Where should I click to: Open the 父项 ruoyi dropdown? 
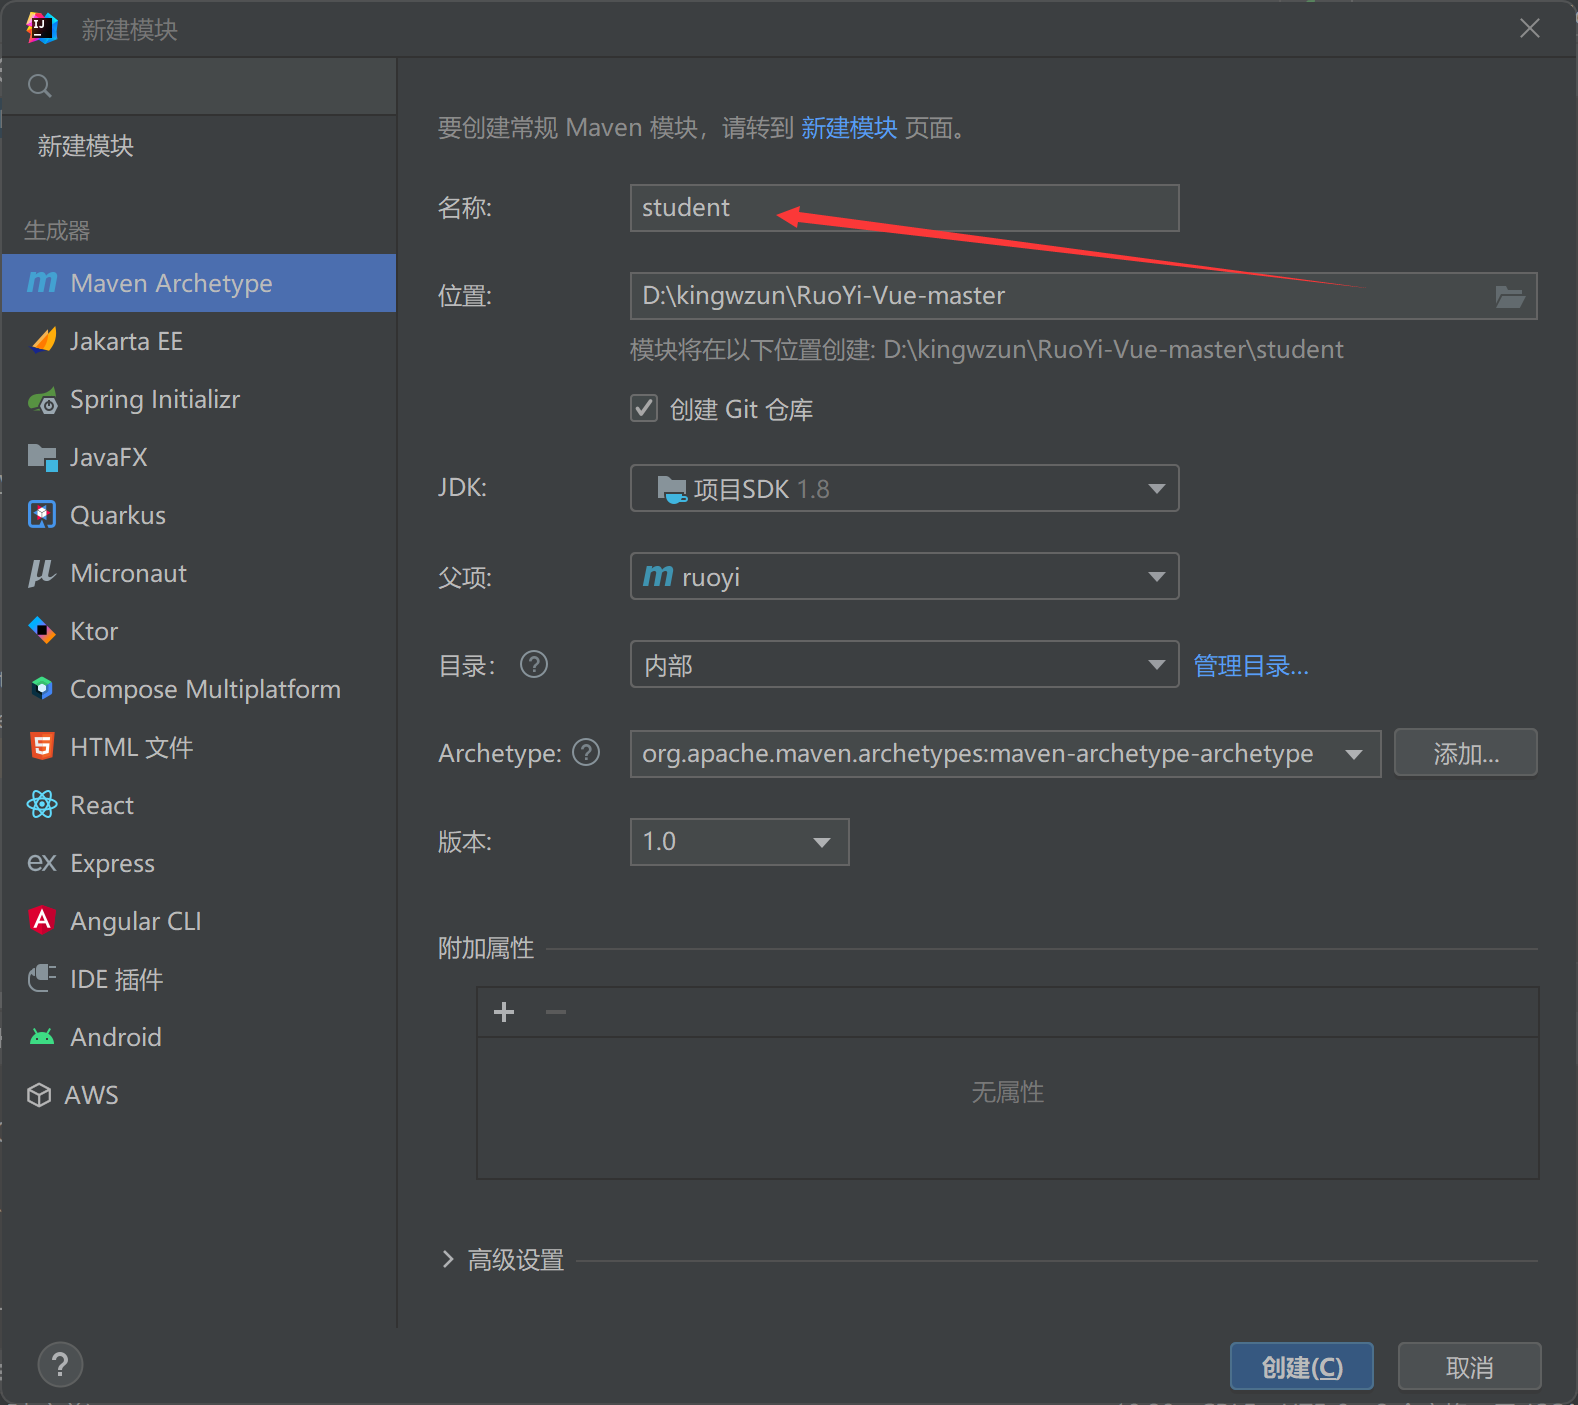pyautogui.click(x=905, y=576)
